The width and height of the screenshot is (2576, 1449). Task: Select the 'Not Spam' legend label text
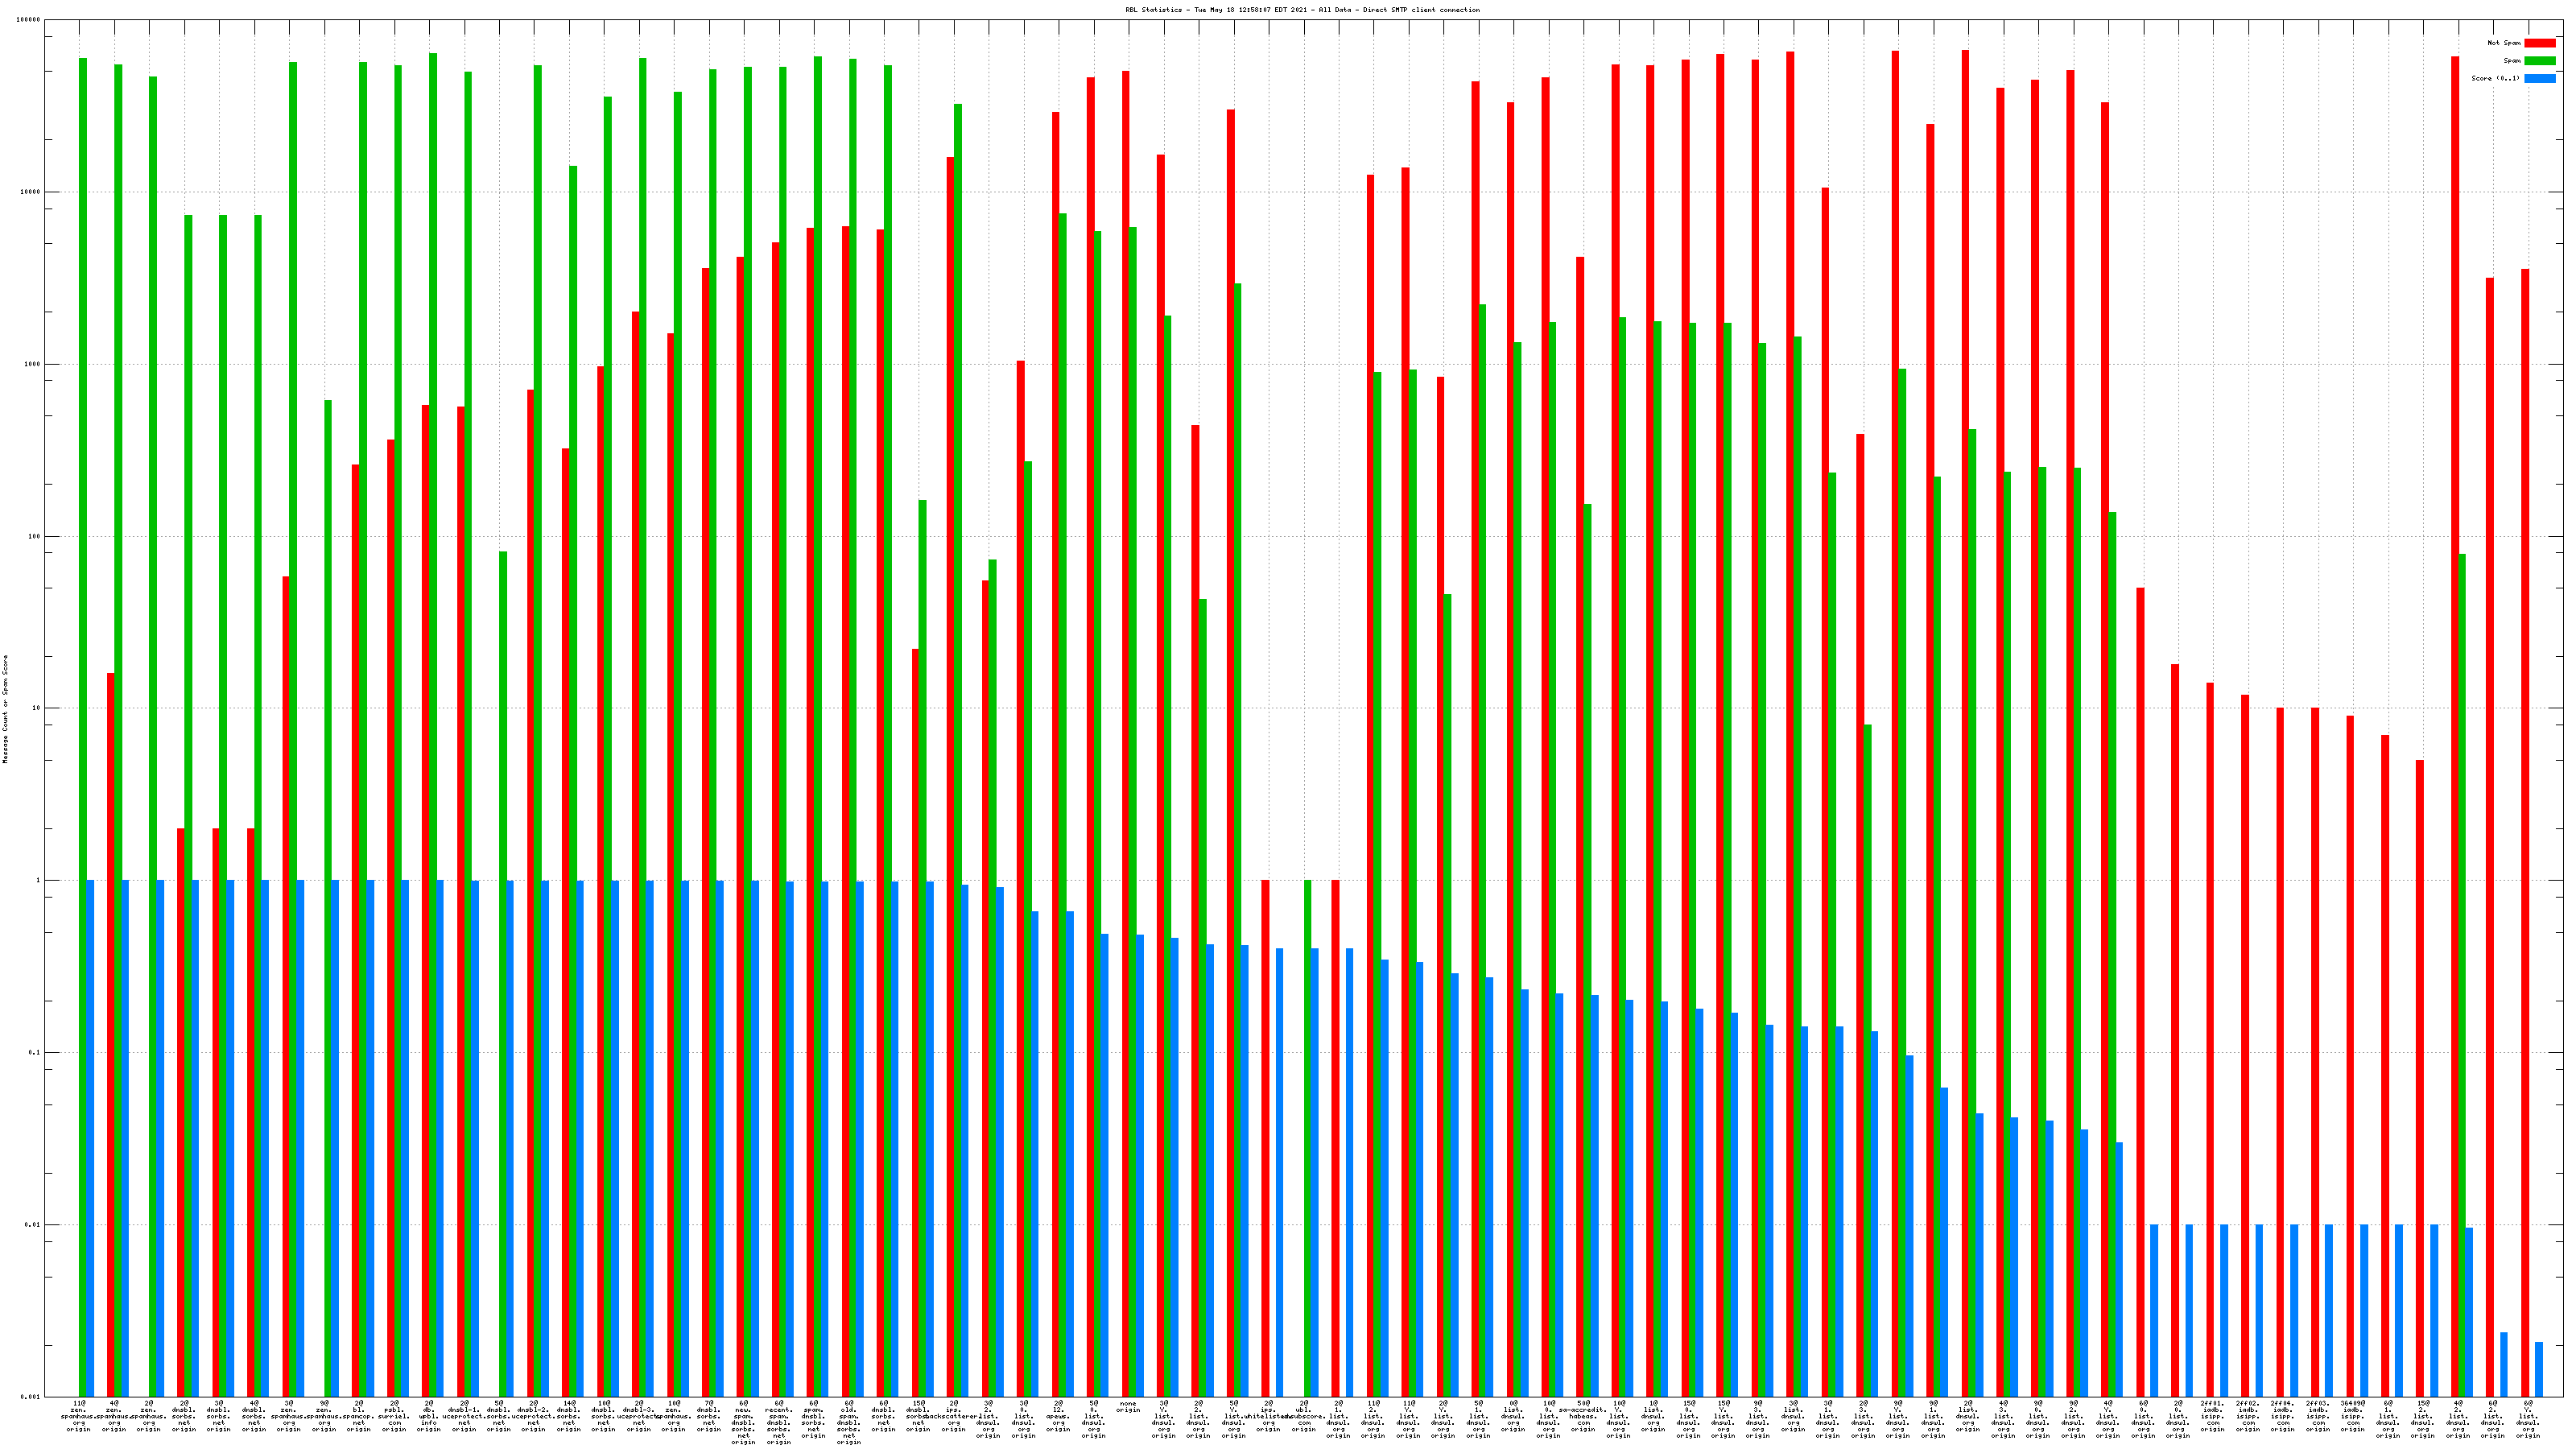(x=2504, y=43)
